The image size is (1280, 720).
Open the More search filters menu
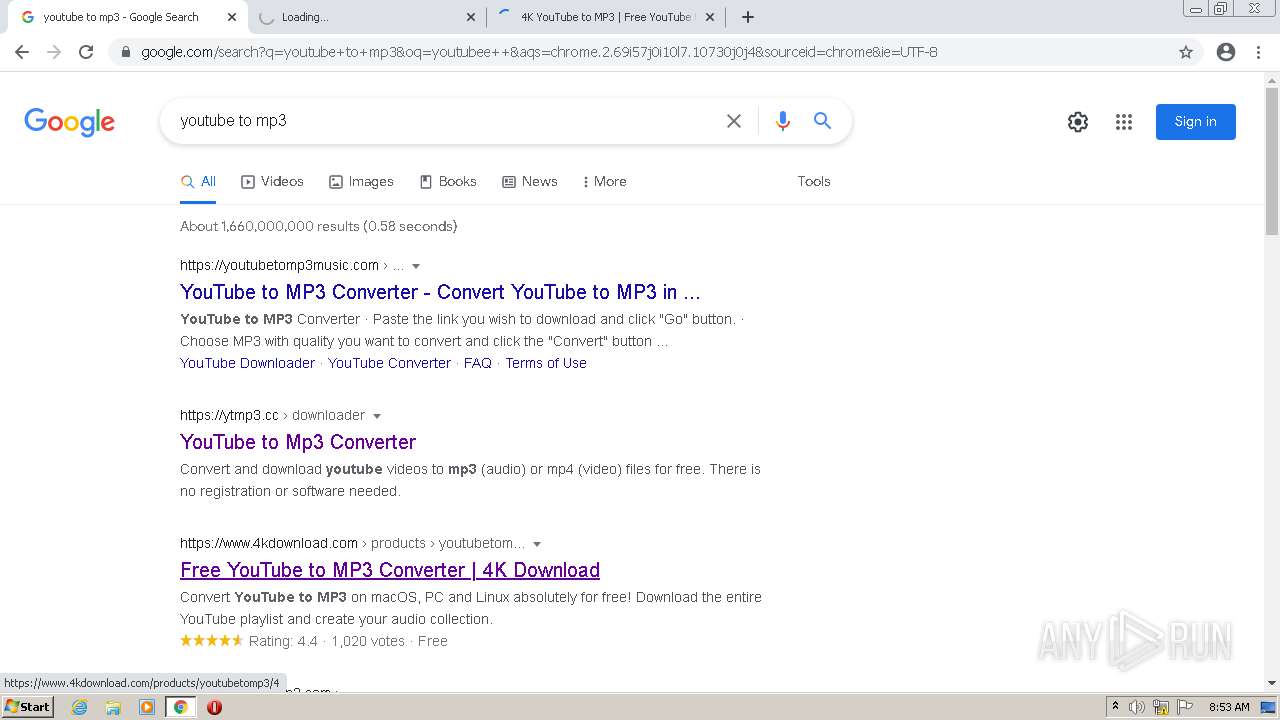point(604,181)
